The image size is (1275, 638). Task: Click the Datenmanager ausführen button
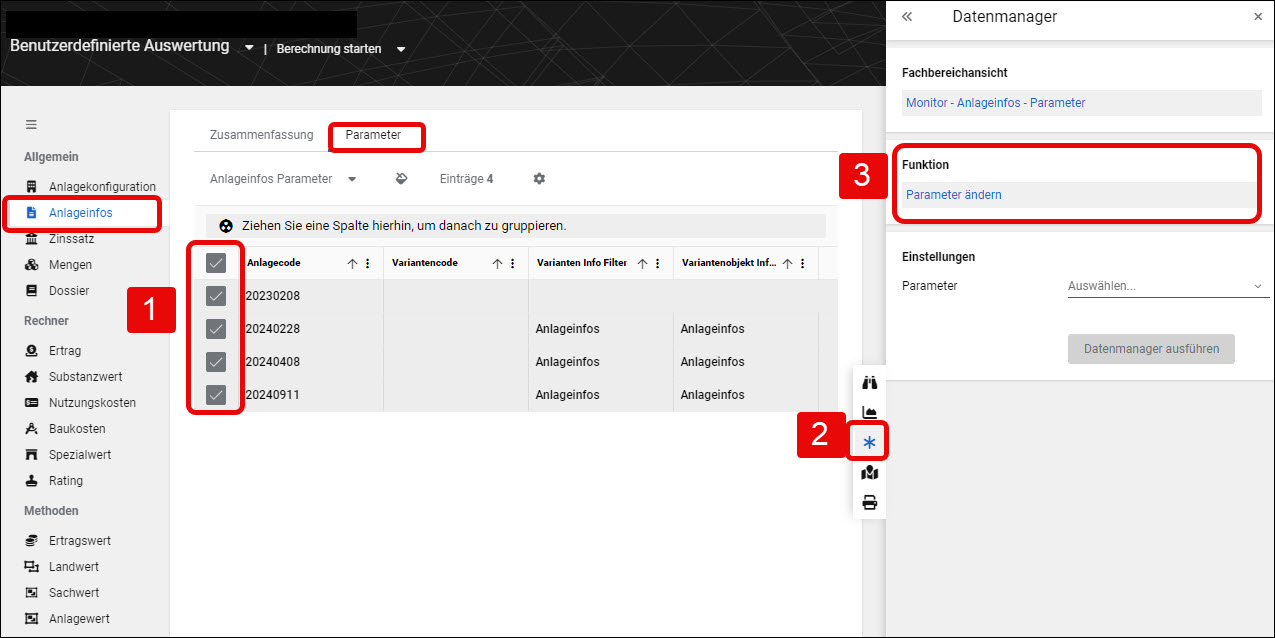[1151, 349]
